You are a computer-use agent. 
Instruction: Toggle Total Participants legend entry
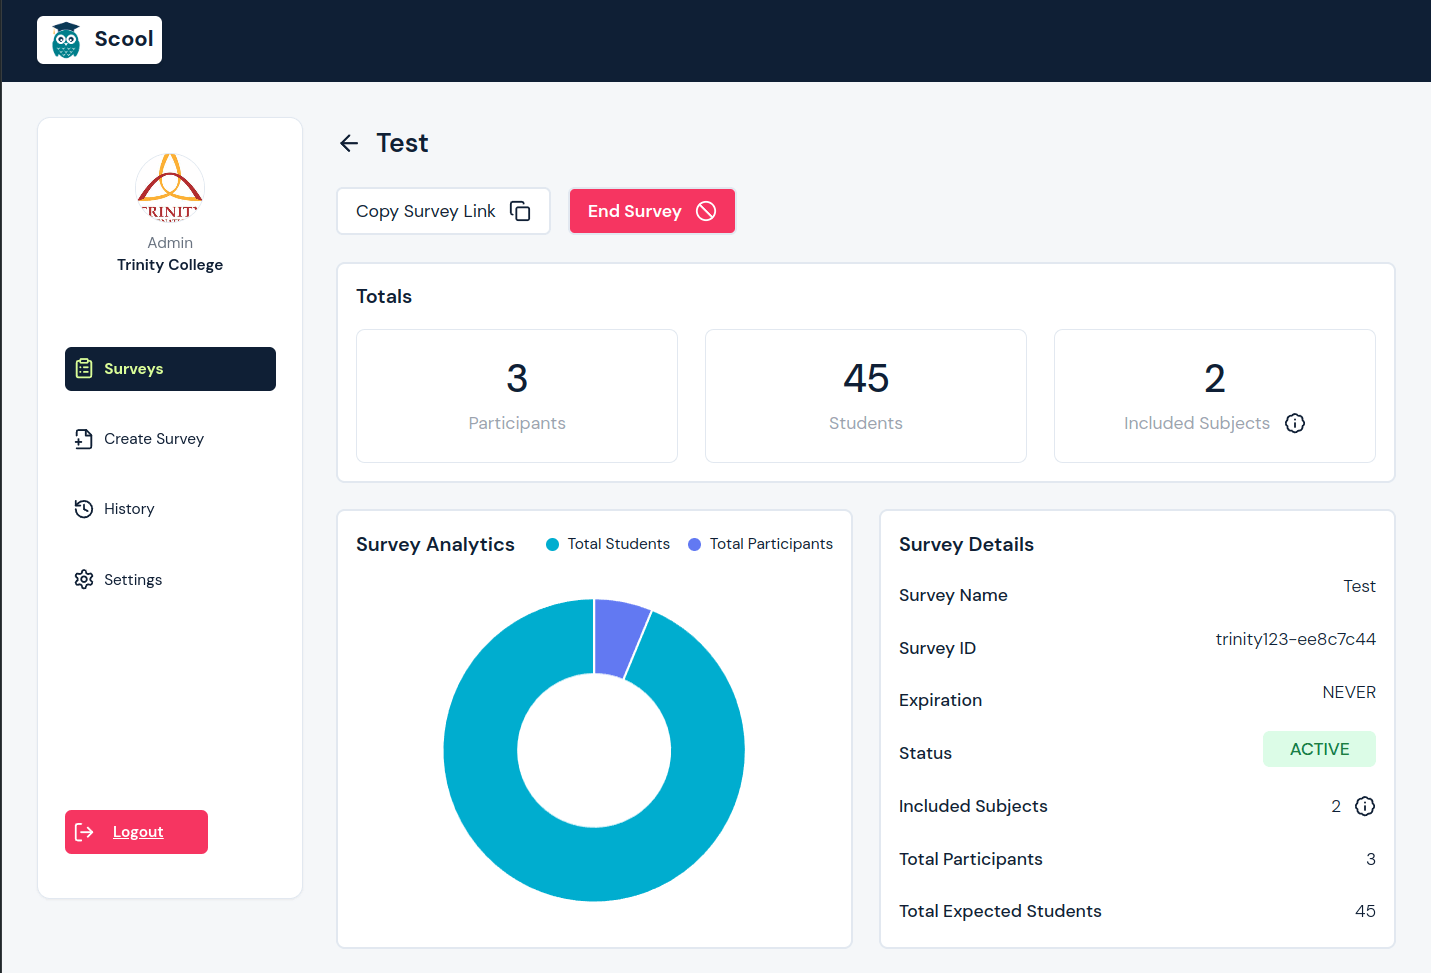coord(761,544)
